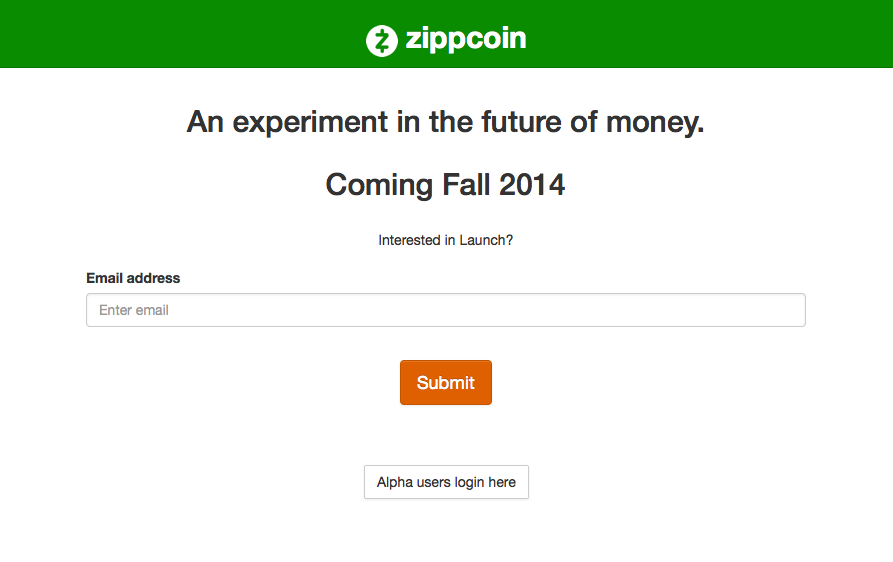Click the word 'Coming' in the subheading
This screenshot has width=893, height=562.
379,186
